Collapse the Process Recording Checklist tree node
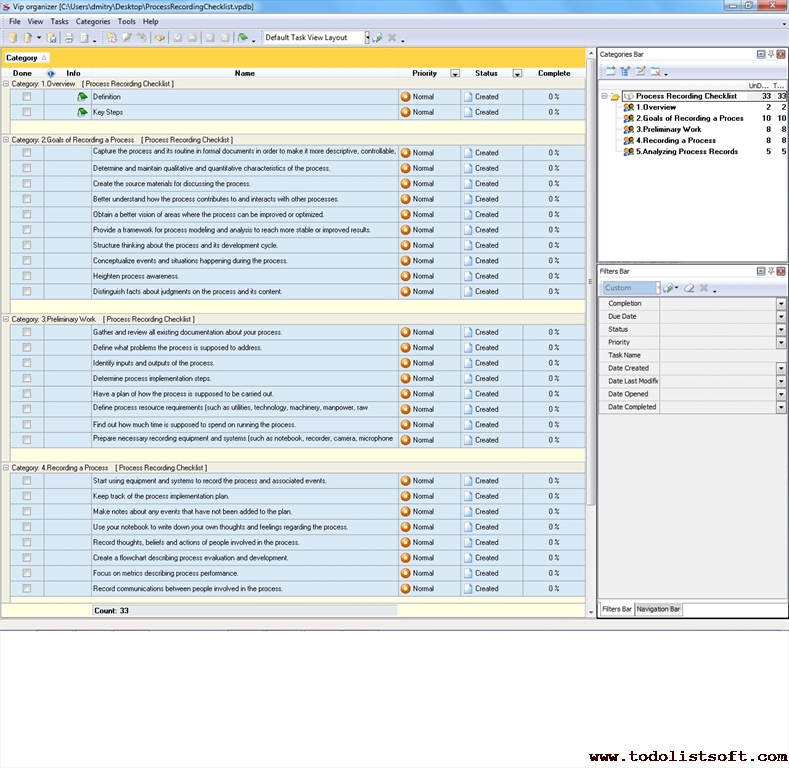The width and height of the screenshot is (789, 768). (x=604, y=96)
